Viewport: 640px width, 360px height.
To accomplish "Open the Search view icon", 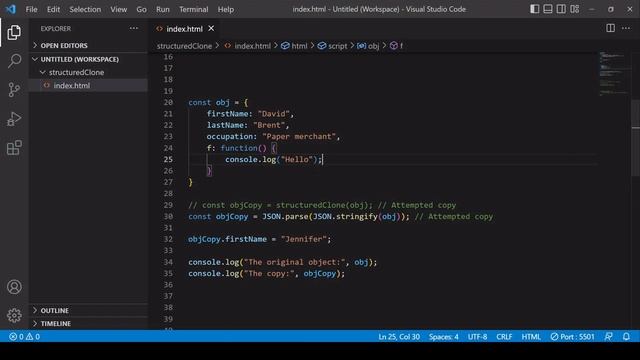I will (x=14, y=61).
